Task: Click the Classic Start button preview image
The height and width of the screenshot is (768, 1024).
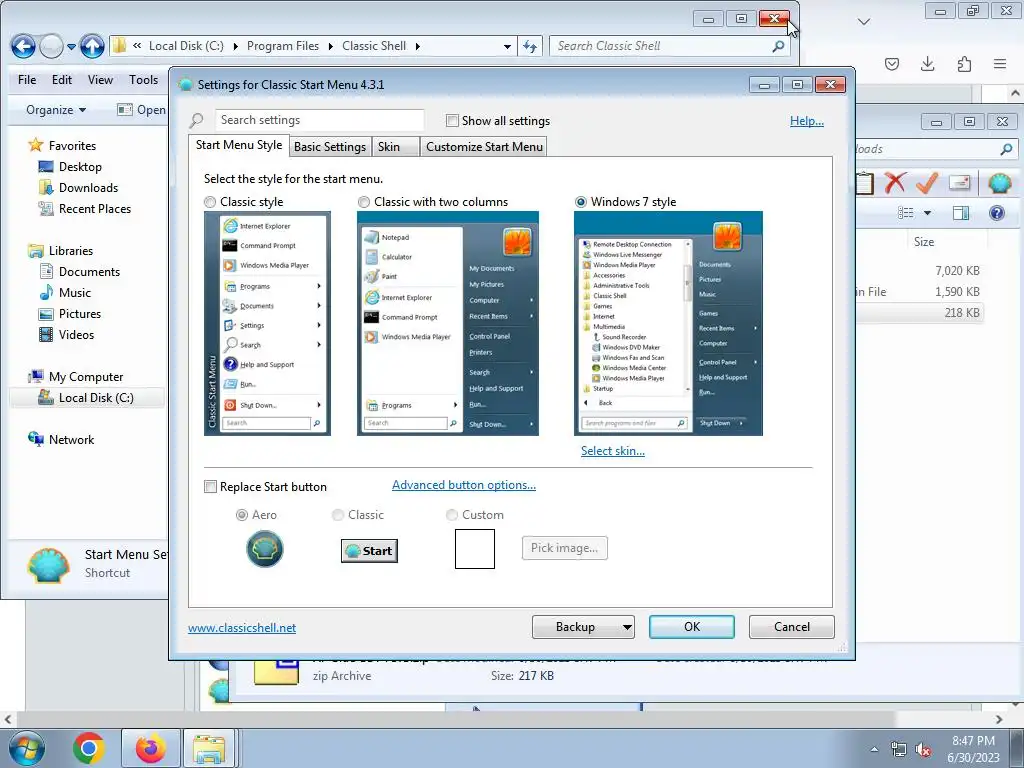Action: click(370, 551)
